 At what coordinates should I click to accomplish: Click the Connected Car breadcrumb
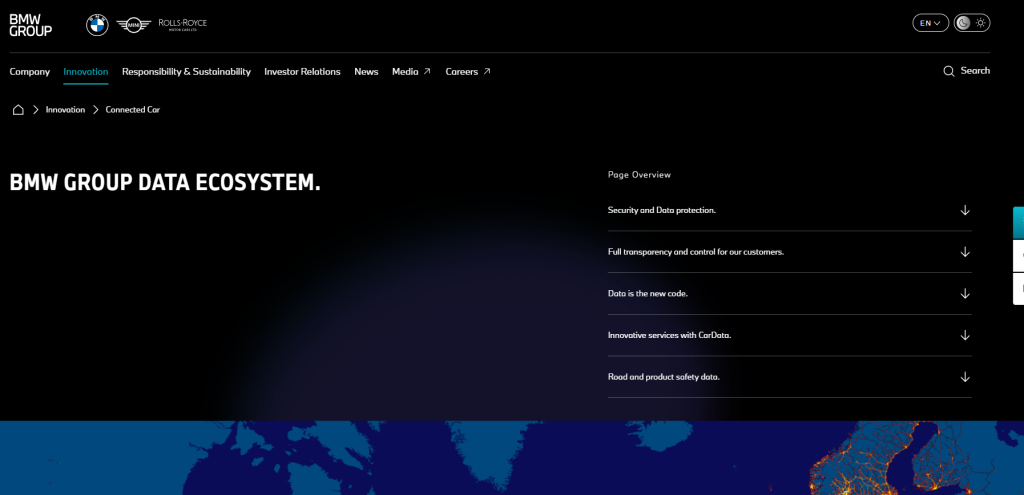point(133,110)
